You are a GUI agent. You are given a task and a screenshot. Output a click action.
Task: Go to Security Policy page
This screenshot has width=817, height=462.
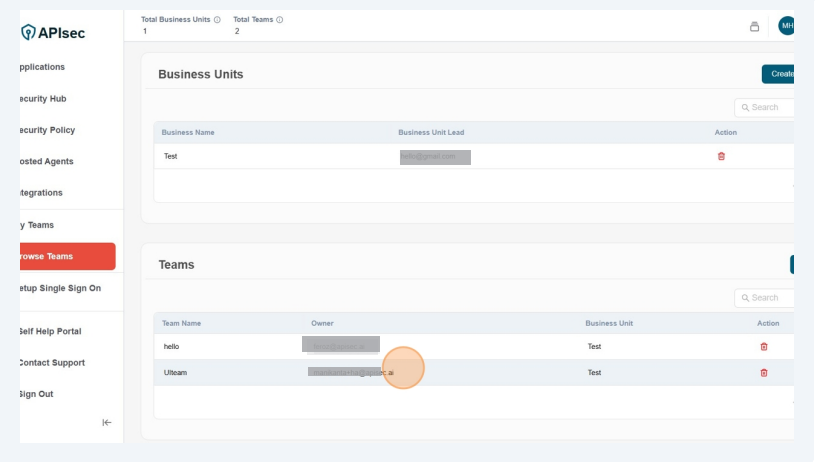coord(47,130)
